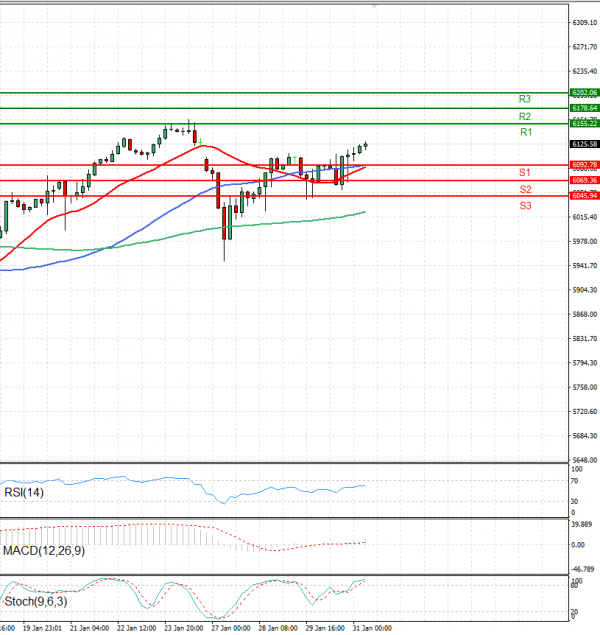This screenshot has width=600, height=635.
Task: Click the 5720.60 price axis value
Action: (585, 411)
